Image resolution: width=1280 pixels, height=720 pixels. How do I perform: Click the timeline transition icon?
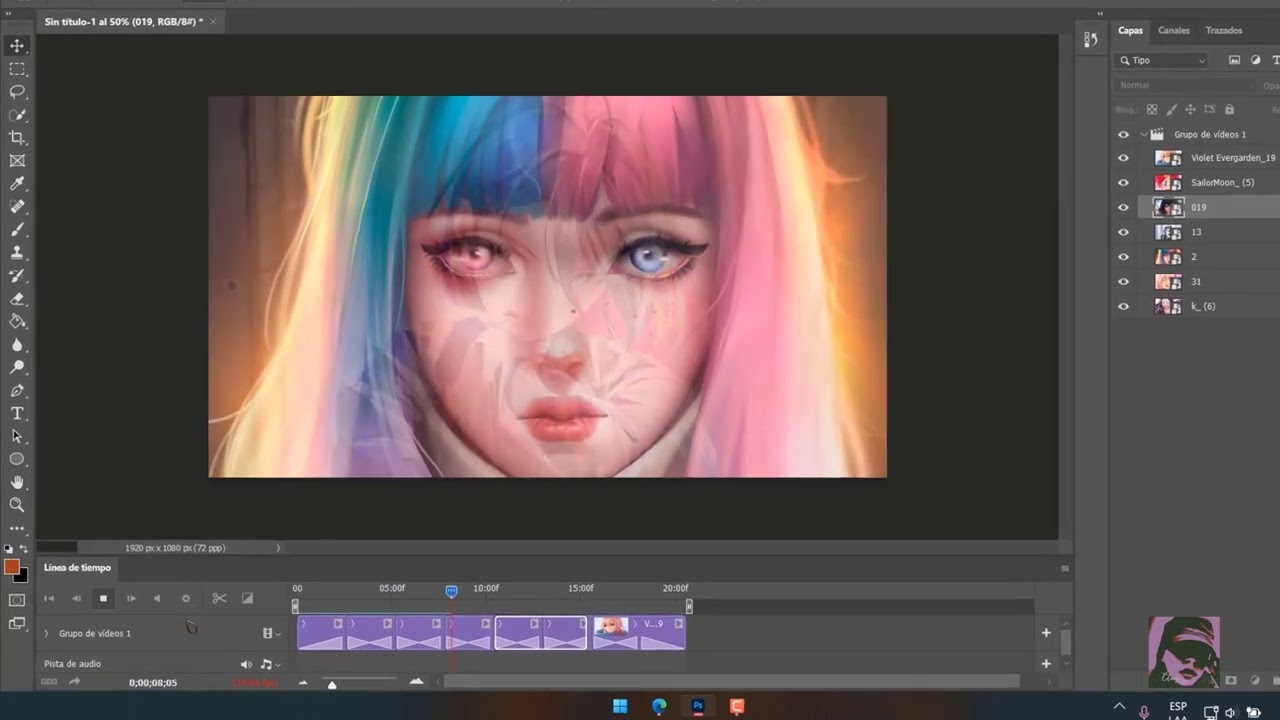[x=247, y=598]
